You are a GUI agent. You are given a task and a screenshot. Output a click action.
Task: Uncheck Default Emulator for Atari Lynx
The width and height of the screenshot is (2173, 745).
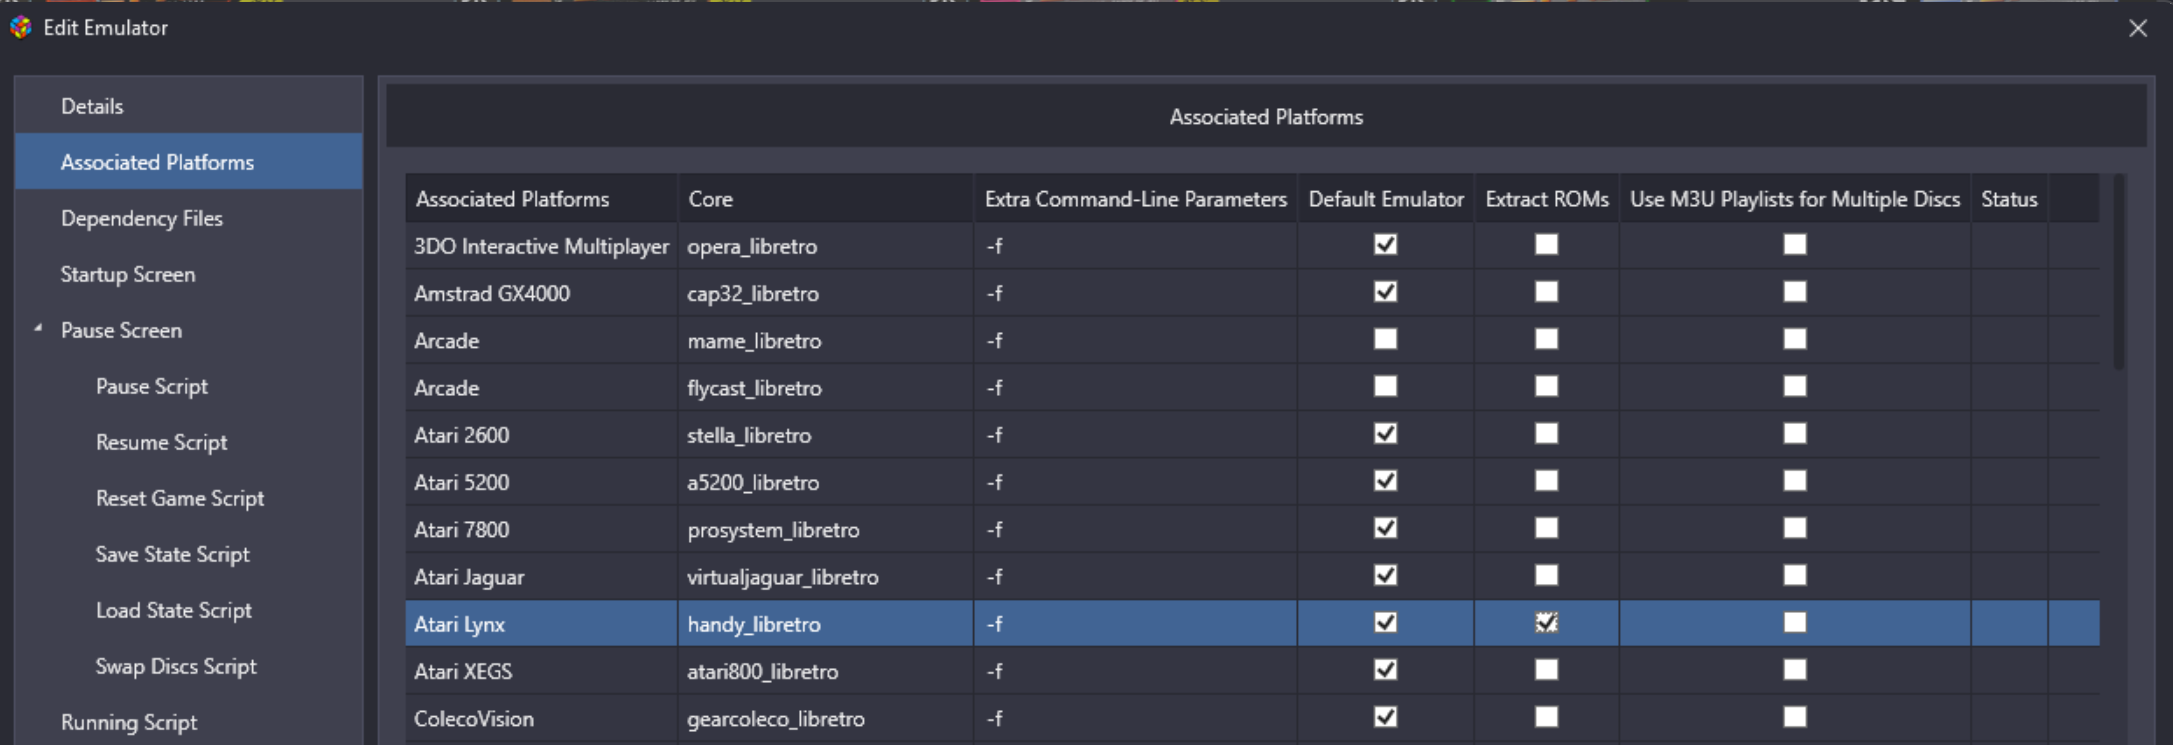pos(1385,622)
